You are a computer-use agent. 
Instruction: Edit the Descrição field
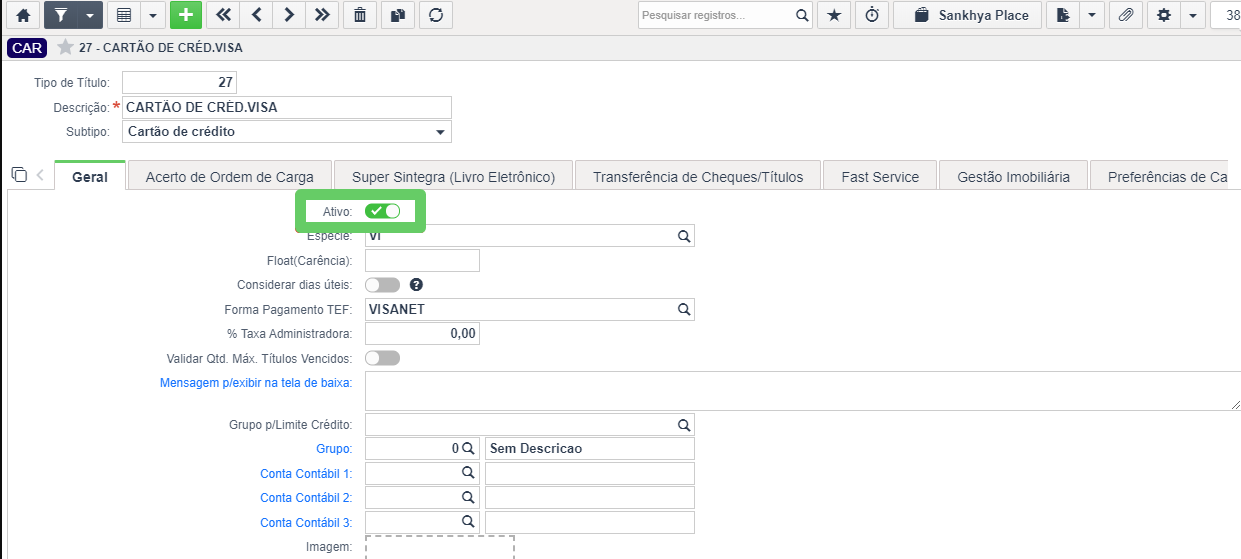[x=287, y=107]
